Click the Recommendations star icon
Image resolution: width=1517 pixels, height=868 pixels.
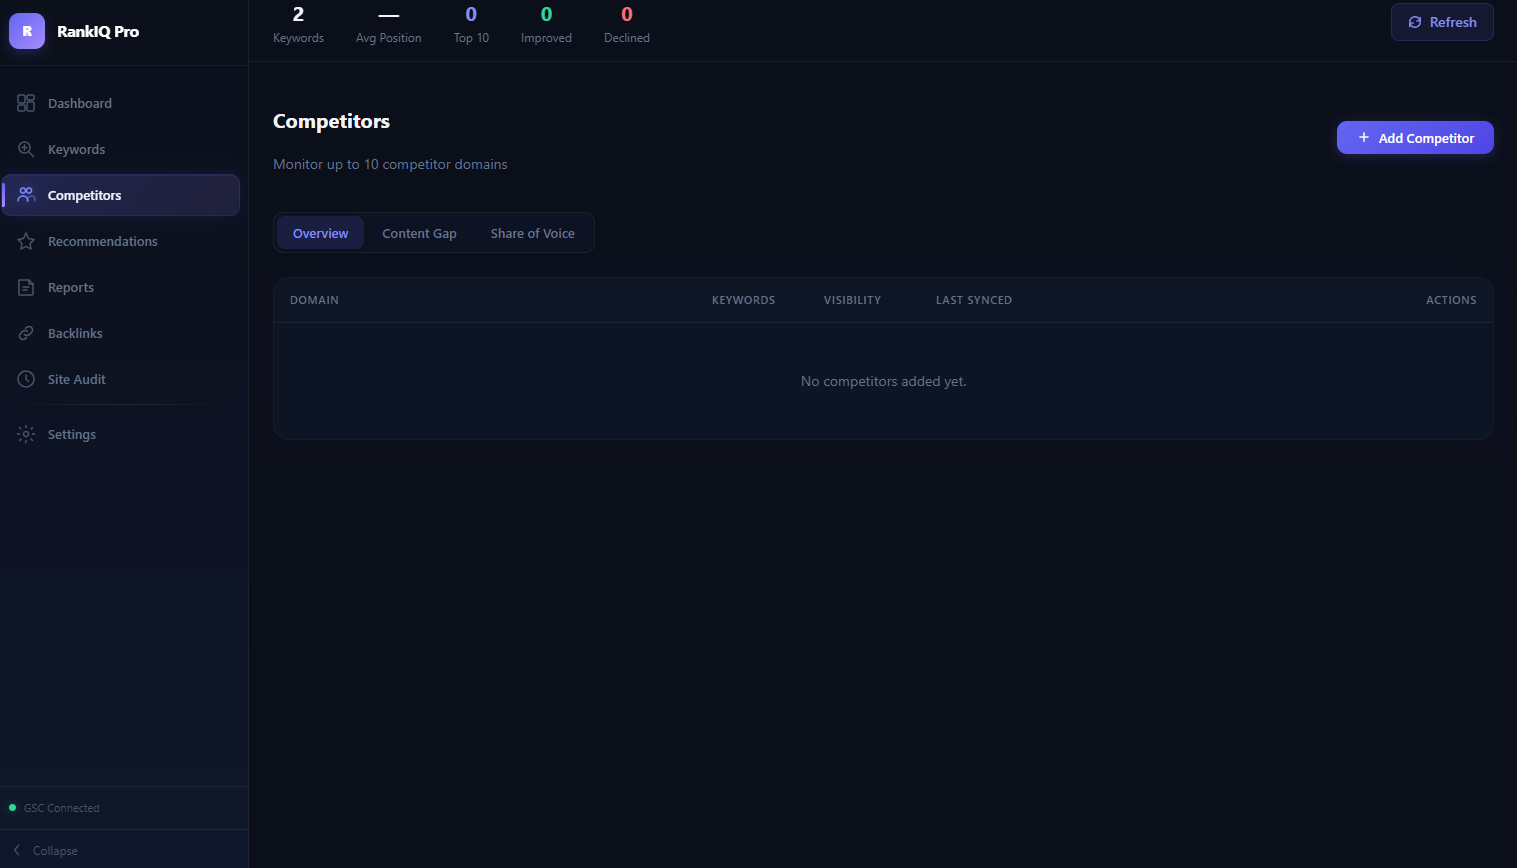(26, 241)
